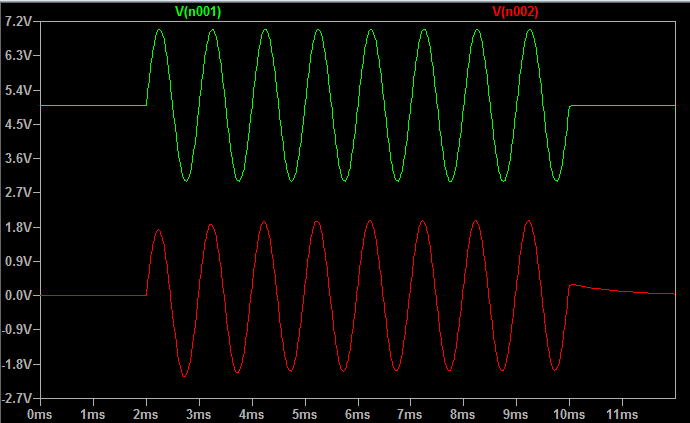Image resolution: width=690 pixels, height=423 pixels.
Task: Click the 6.3V vertical axis label
Action: click(19, 56)
